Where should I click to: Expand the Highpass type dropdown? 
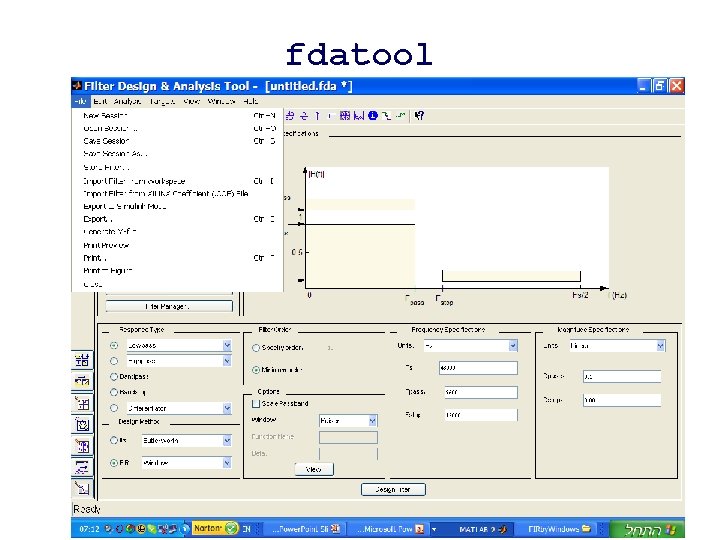pos(227,361)
